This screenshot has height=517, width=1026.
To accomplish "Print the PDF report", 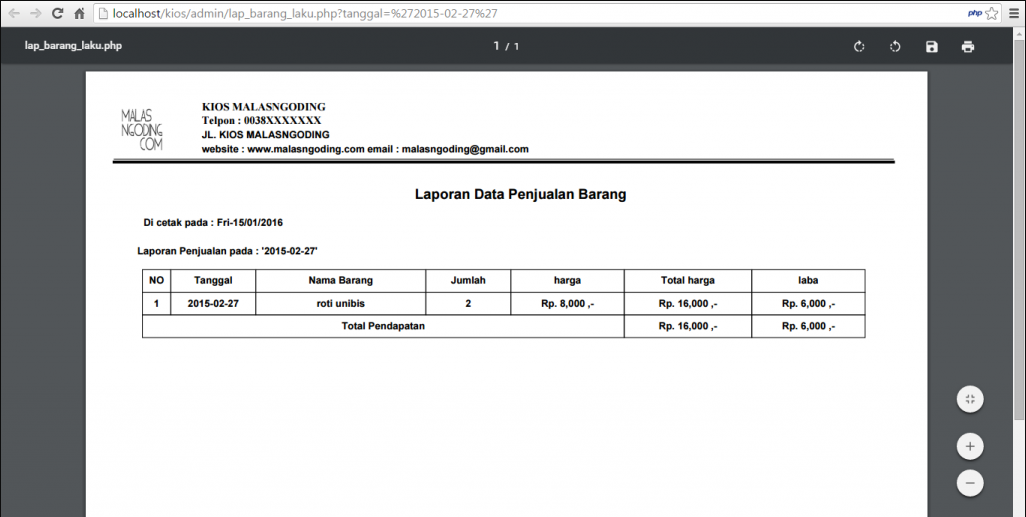I will [x=968, y=46].
